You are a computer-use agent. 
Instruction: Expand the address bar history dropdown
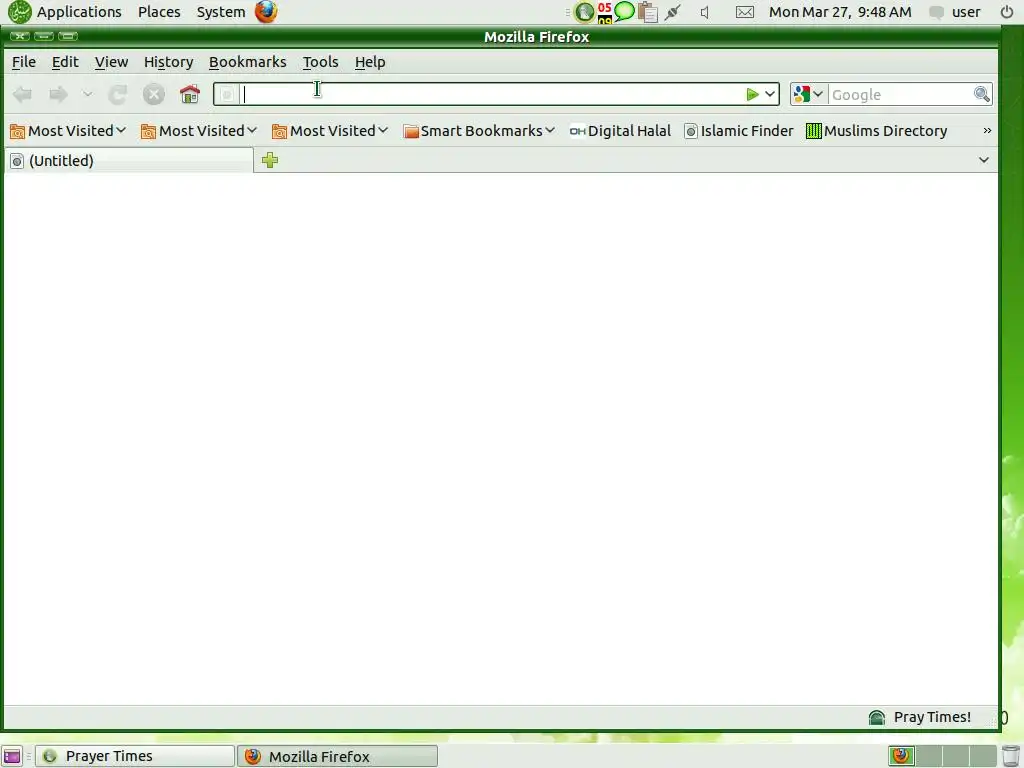click(x=770, y=95)
